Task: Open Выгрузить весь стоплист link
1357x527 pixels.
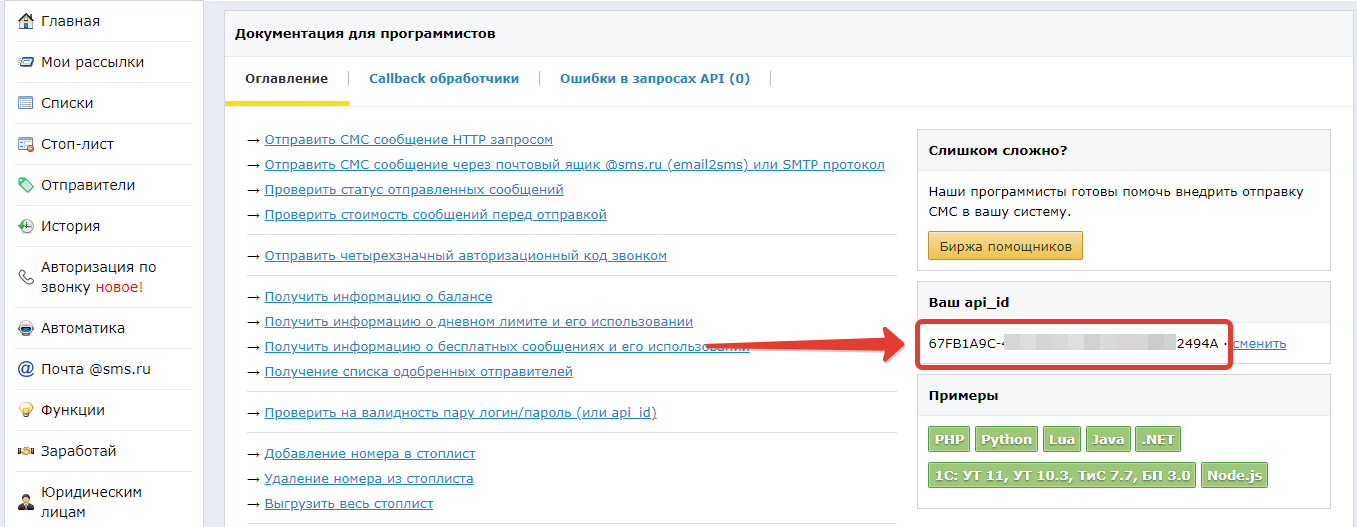Action: pyautogui.click(x=349, y=504)
